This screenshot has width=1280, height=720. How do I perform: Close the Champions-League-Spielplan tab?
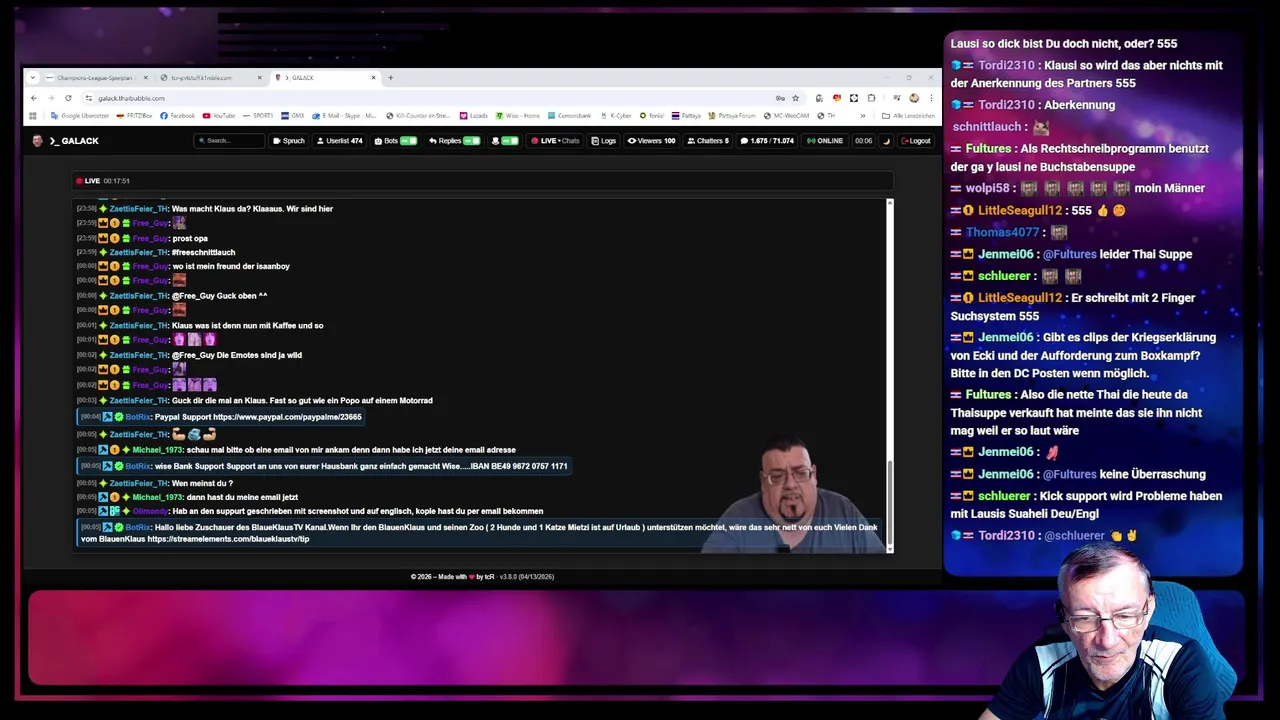(146, 77)
